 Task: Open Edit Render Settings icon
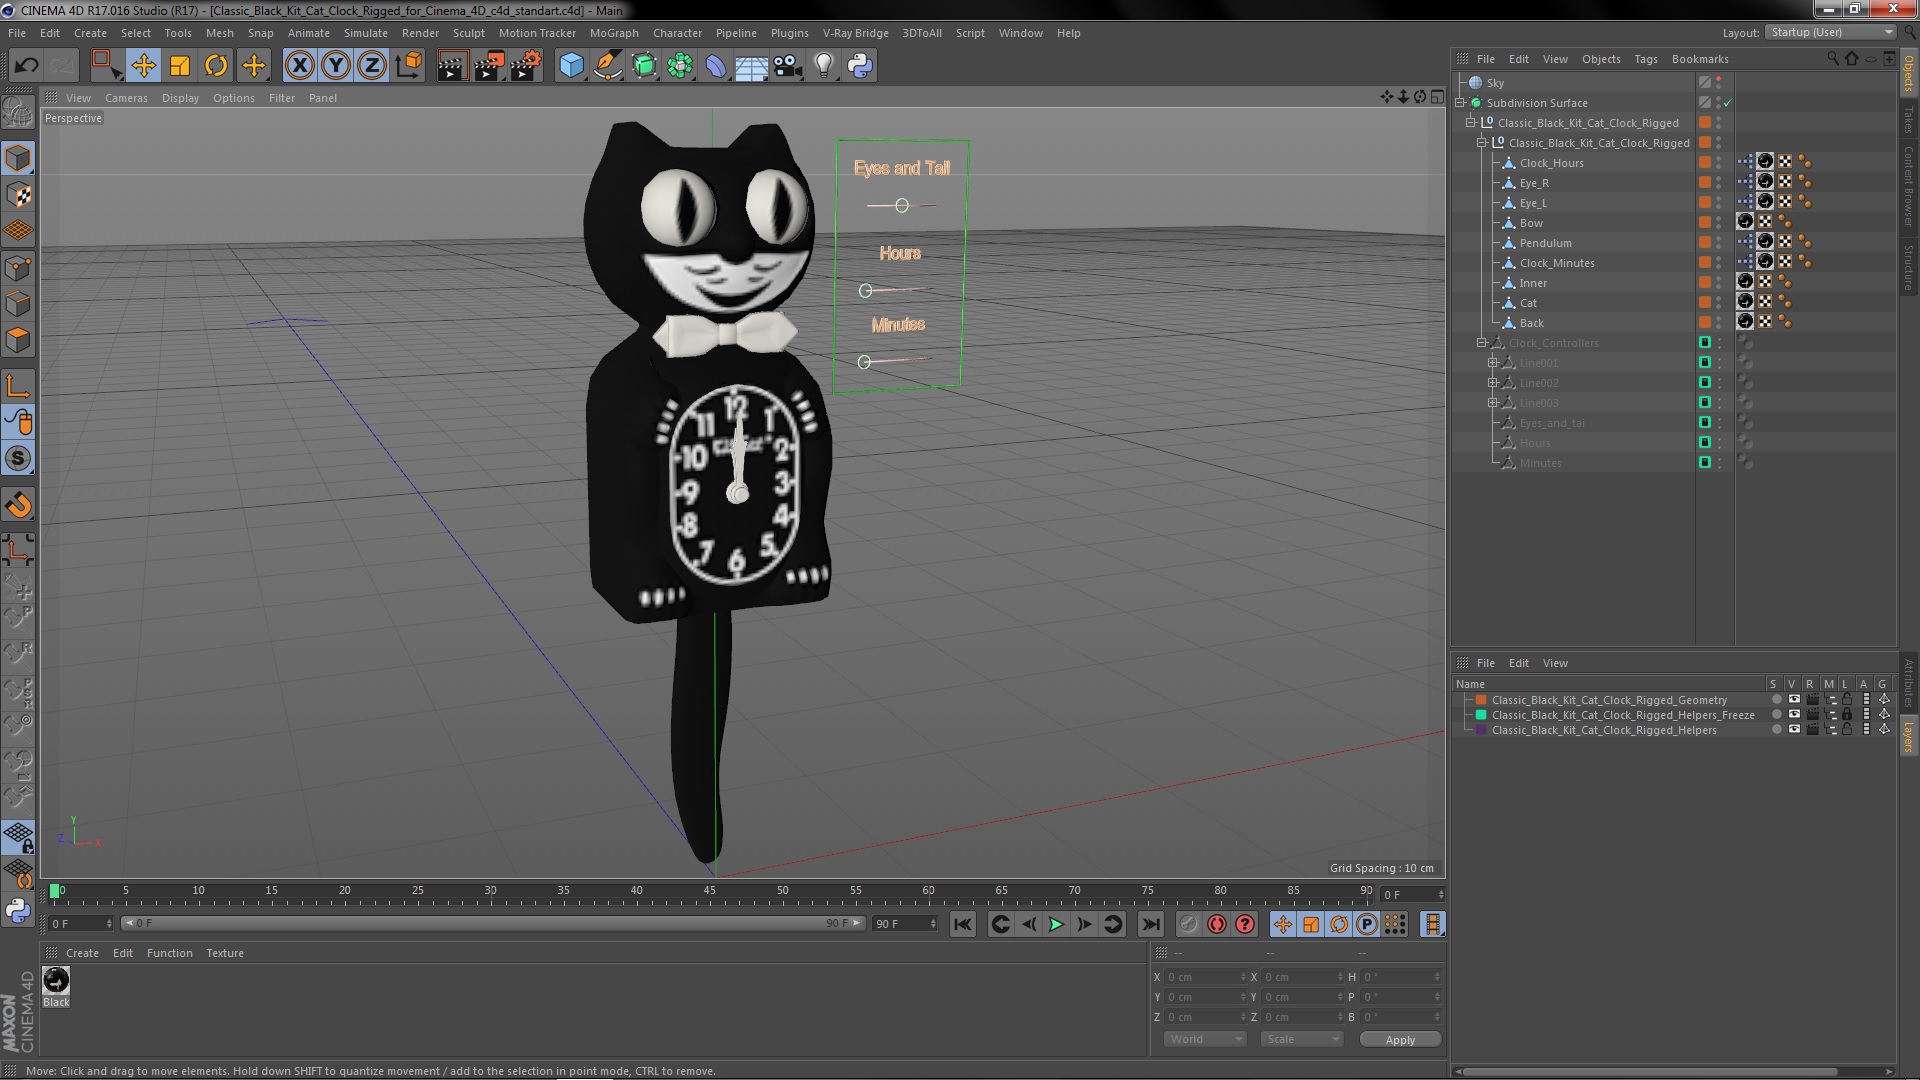coord(525,66)
